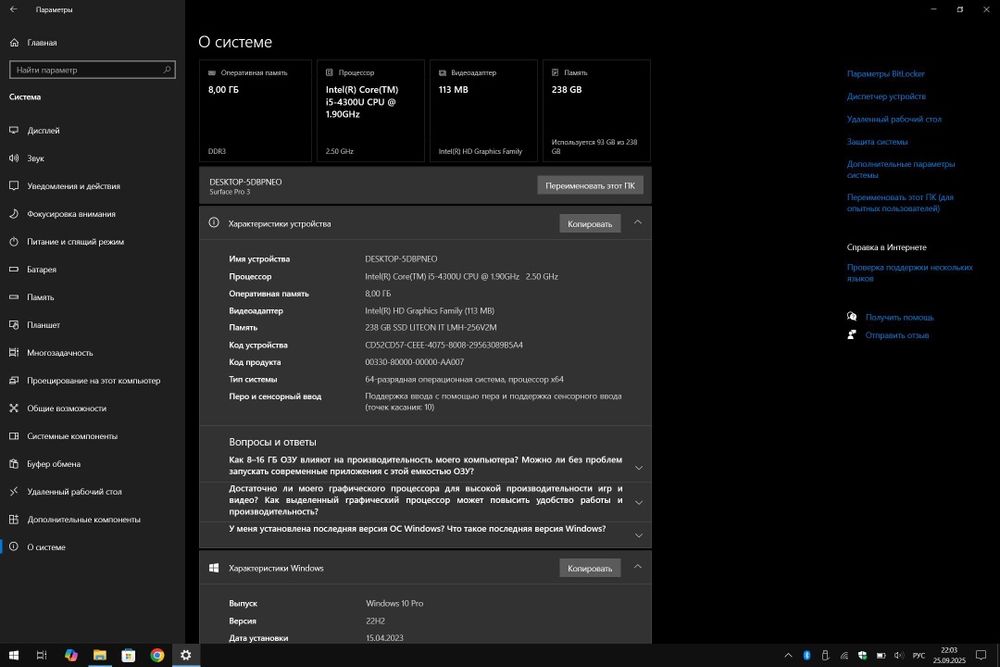Go back with the arrow in title bar
This screenshot has height=667, width=1000.
[x=13, y=10]
